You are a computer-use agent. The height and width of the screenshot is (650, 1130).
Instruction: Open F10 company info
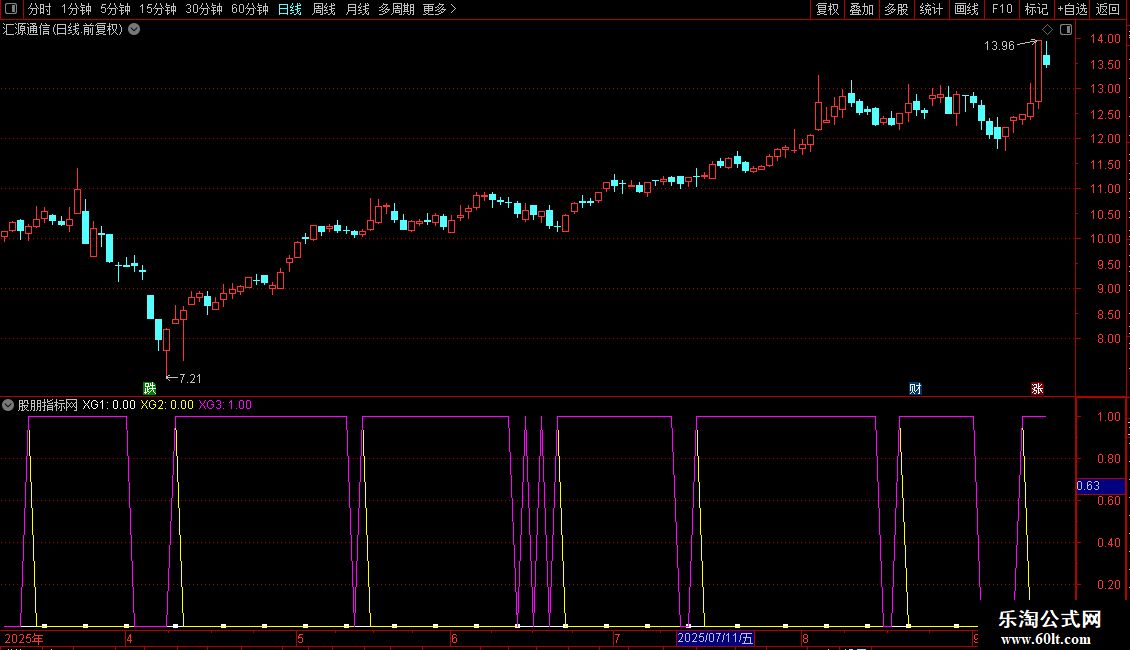tap(1002, 9)
